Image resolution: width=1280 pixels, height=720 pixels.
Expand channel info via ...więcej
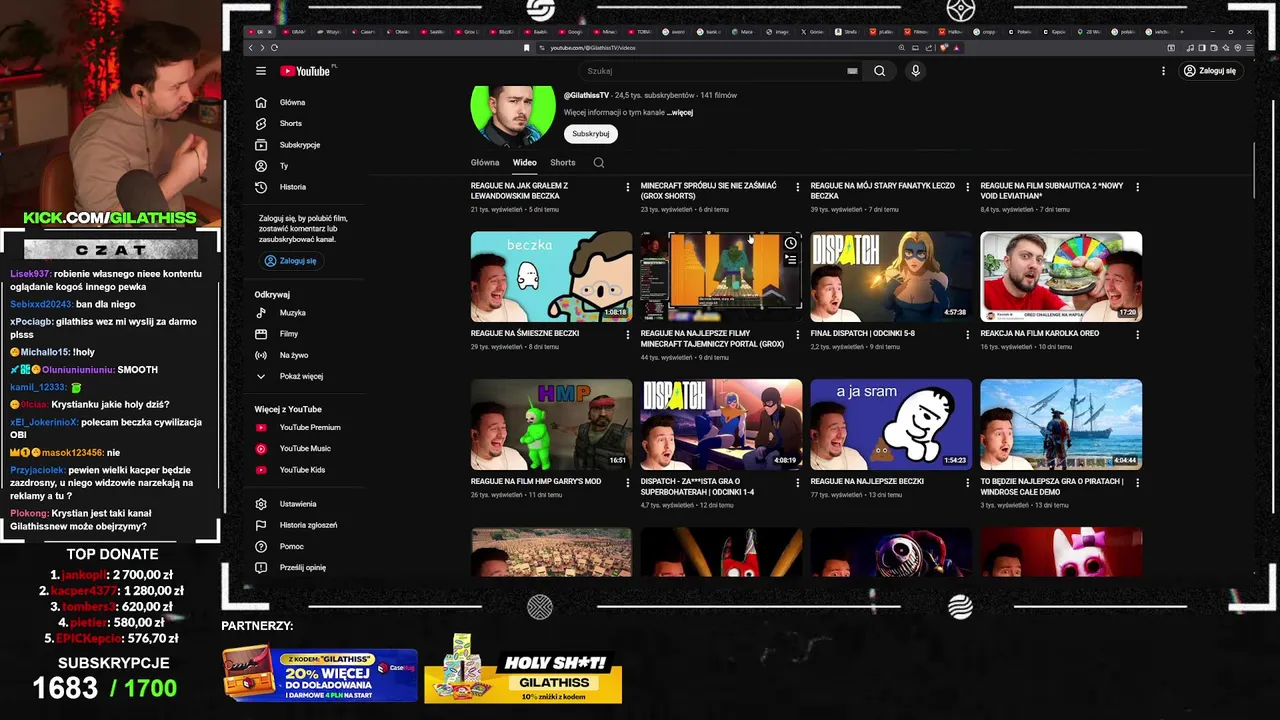pyautogui.click(x=680, y=113)
